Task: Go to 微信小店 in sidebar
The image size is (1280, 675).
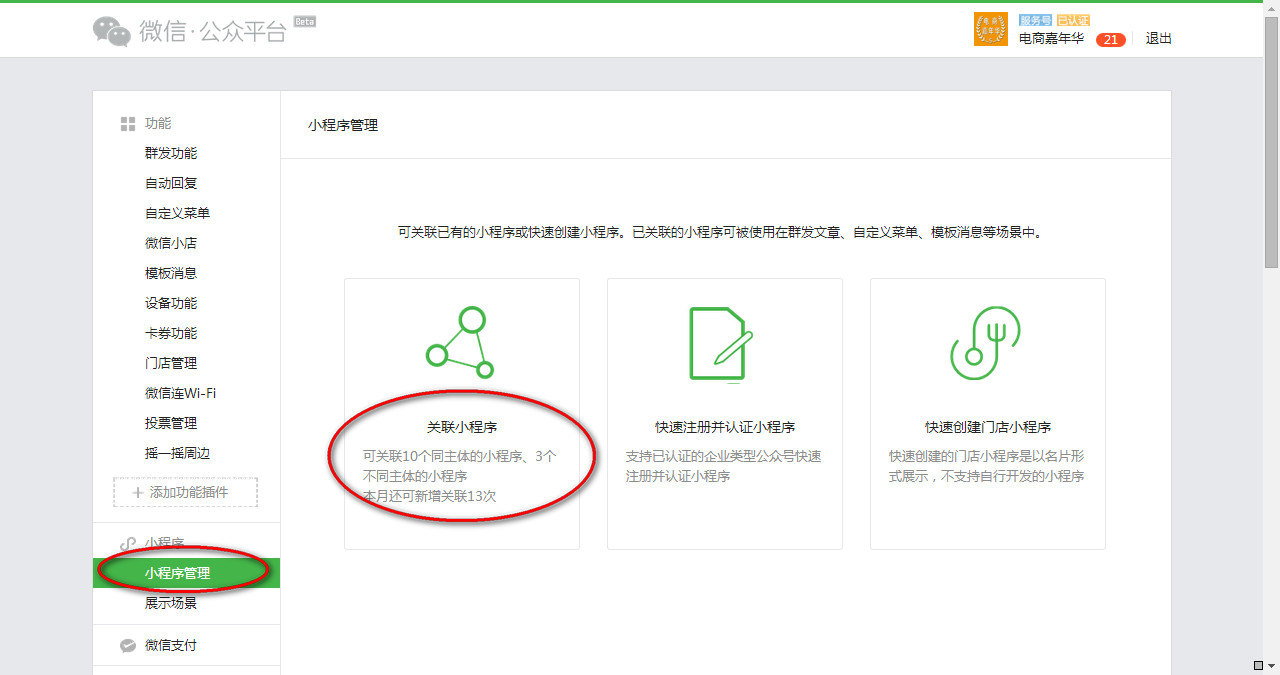Action: (171, 244)
